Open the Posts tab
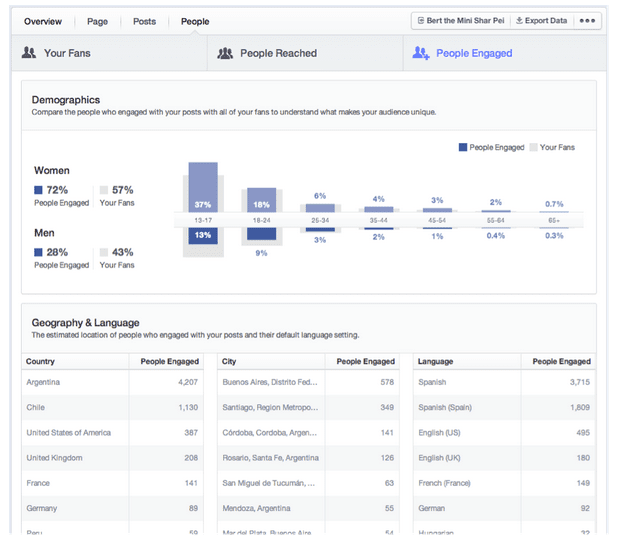This screenshot has width=625, height=545. click(x=144, y=21)
